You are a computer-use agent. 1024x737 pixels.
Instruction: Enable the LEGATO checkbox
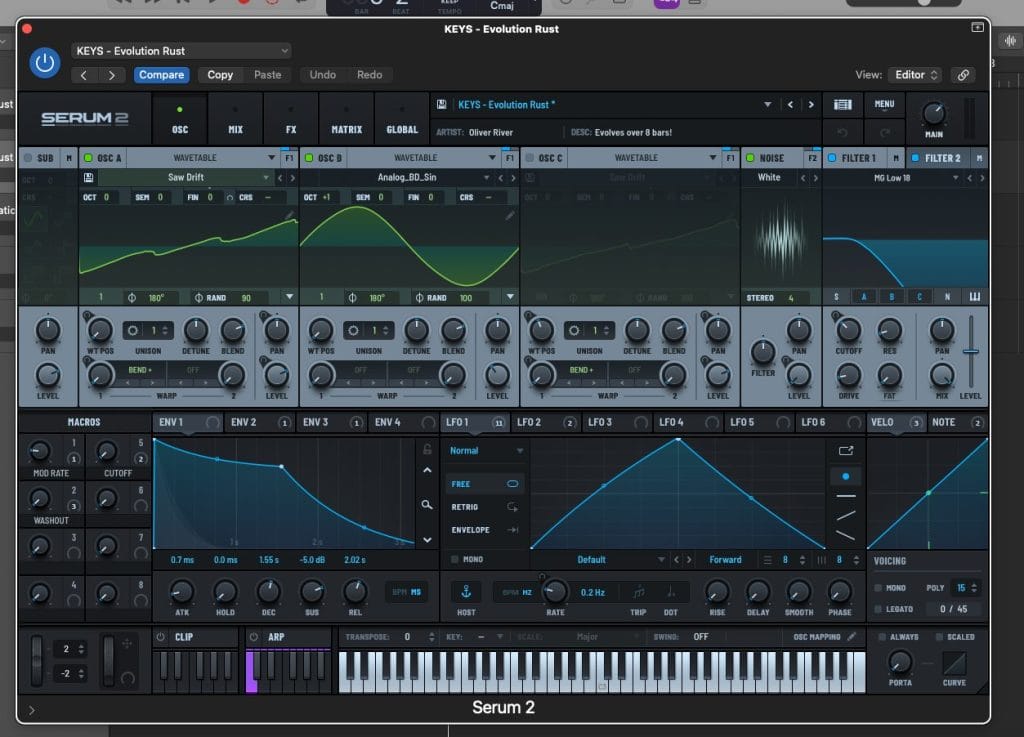click(x=878, y=609)
